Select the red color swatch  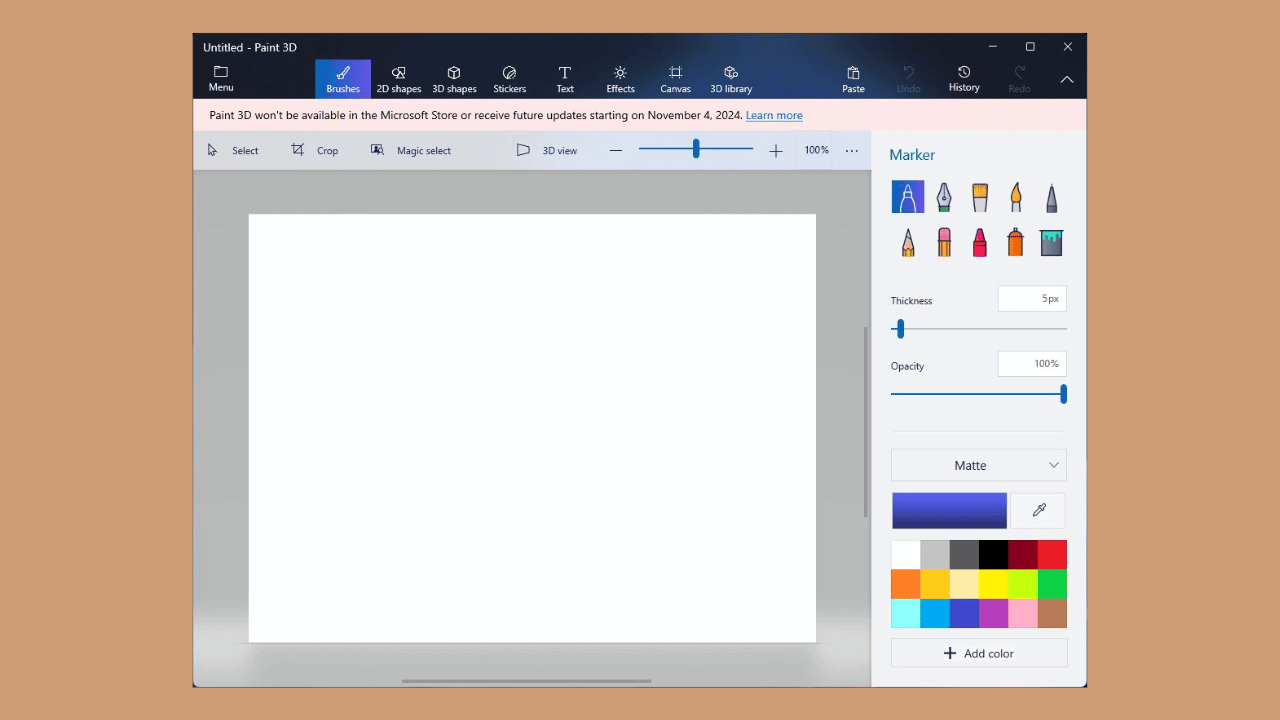(1052, 554)
